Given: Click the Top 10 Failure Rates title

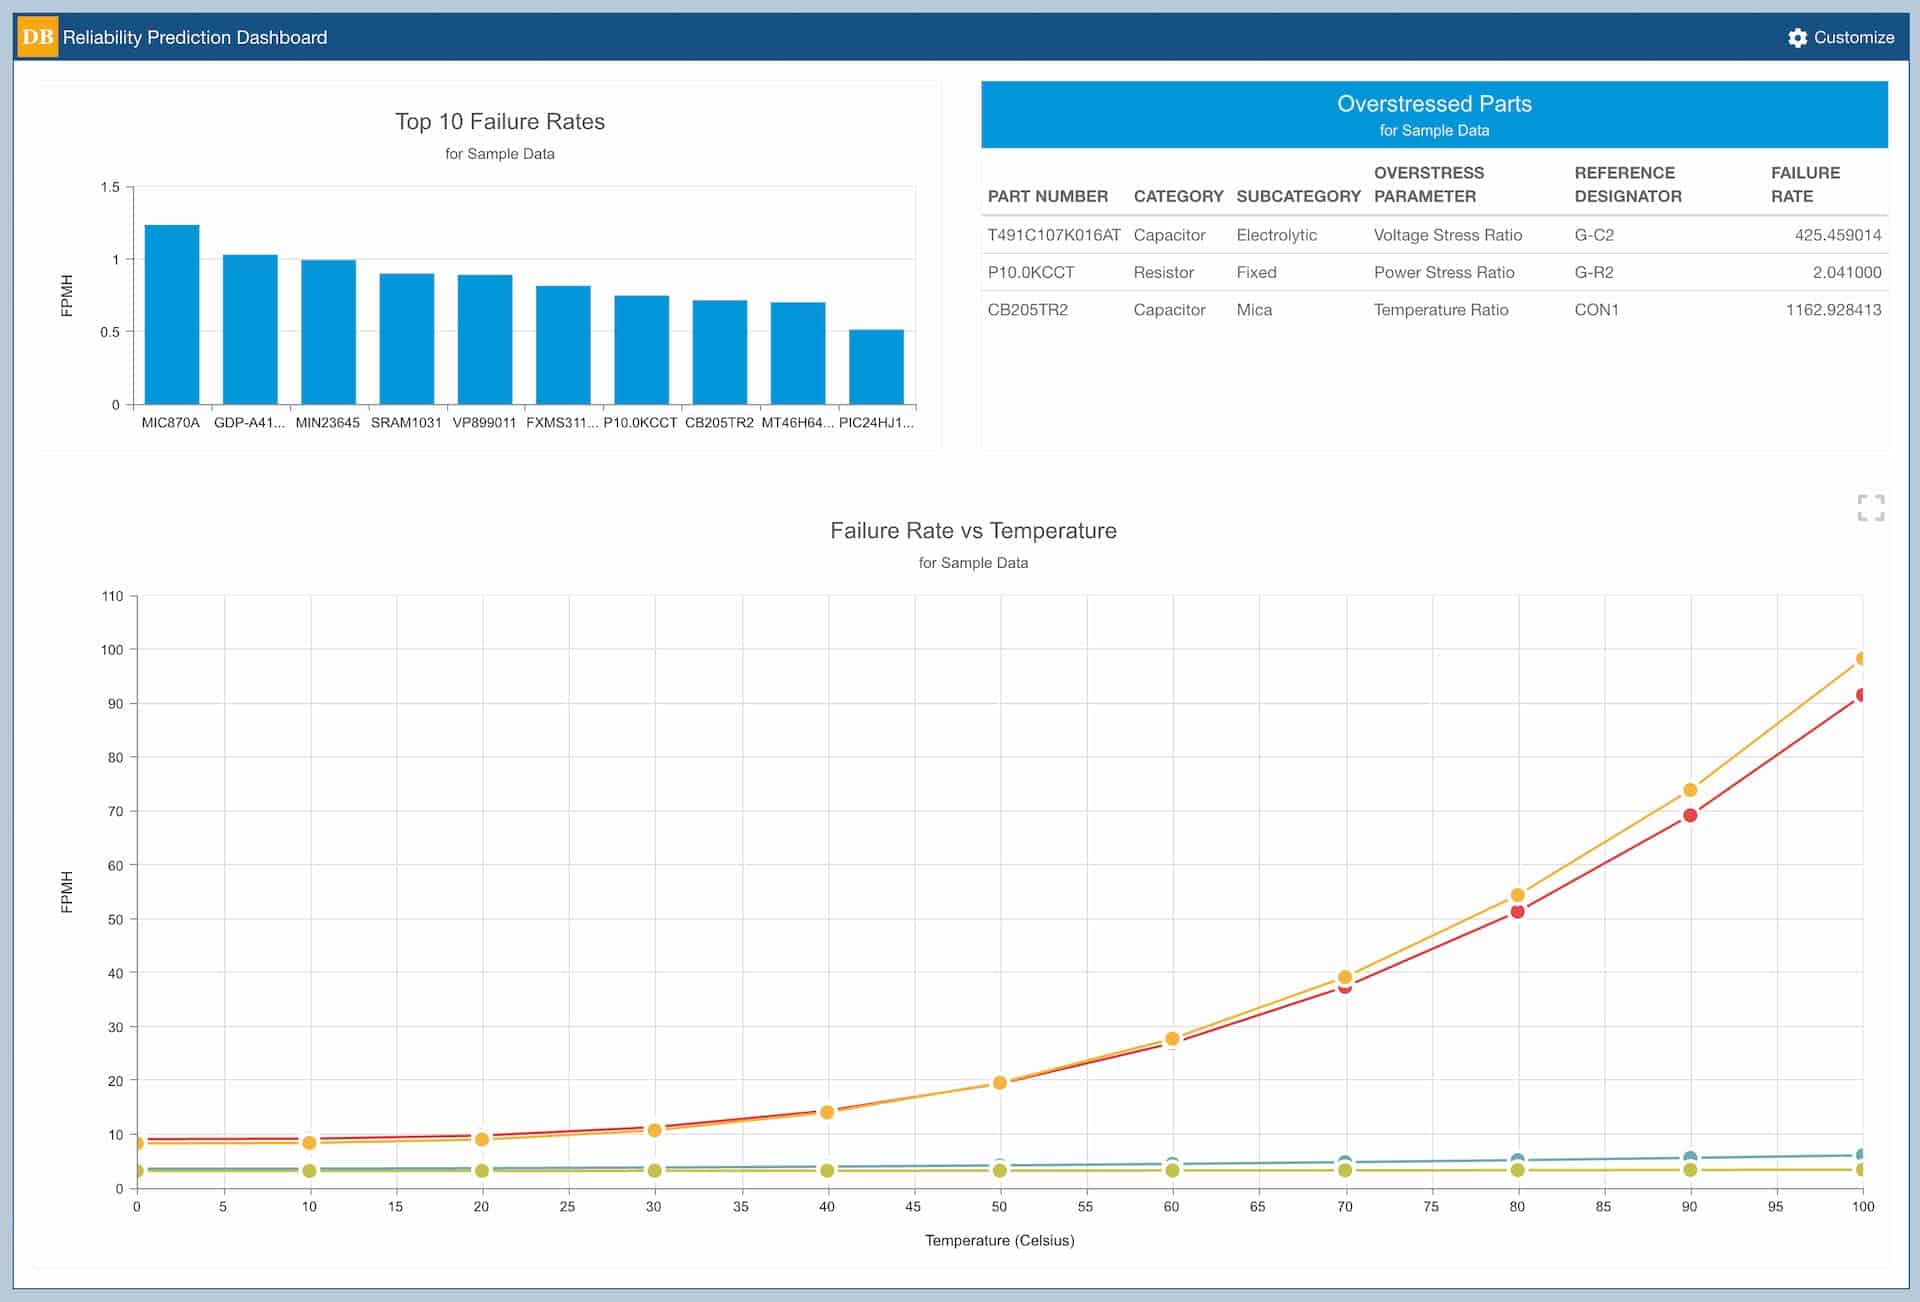Looking at the screenshot, I should [500, 121].
